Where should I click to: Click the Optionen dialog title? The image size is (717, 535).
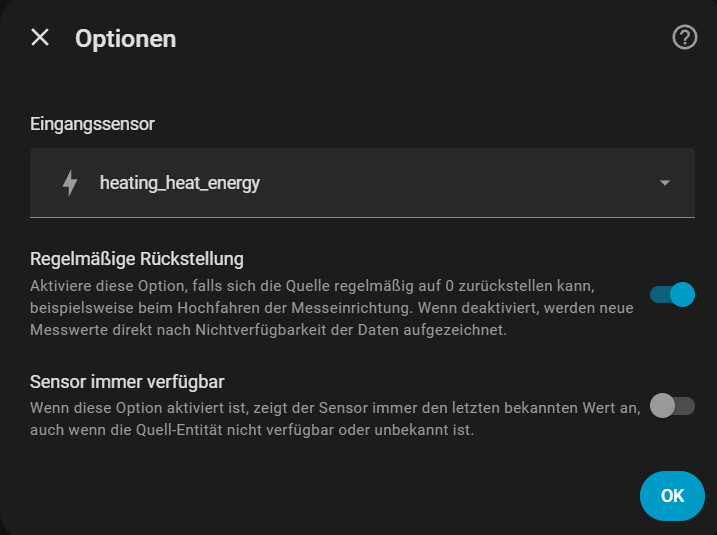tap(125, 38)
